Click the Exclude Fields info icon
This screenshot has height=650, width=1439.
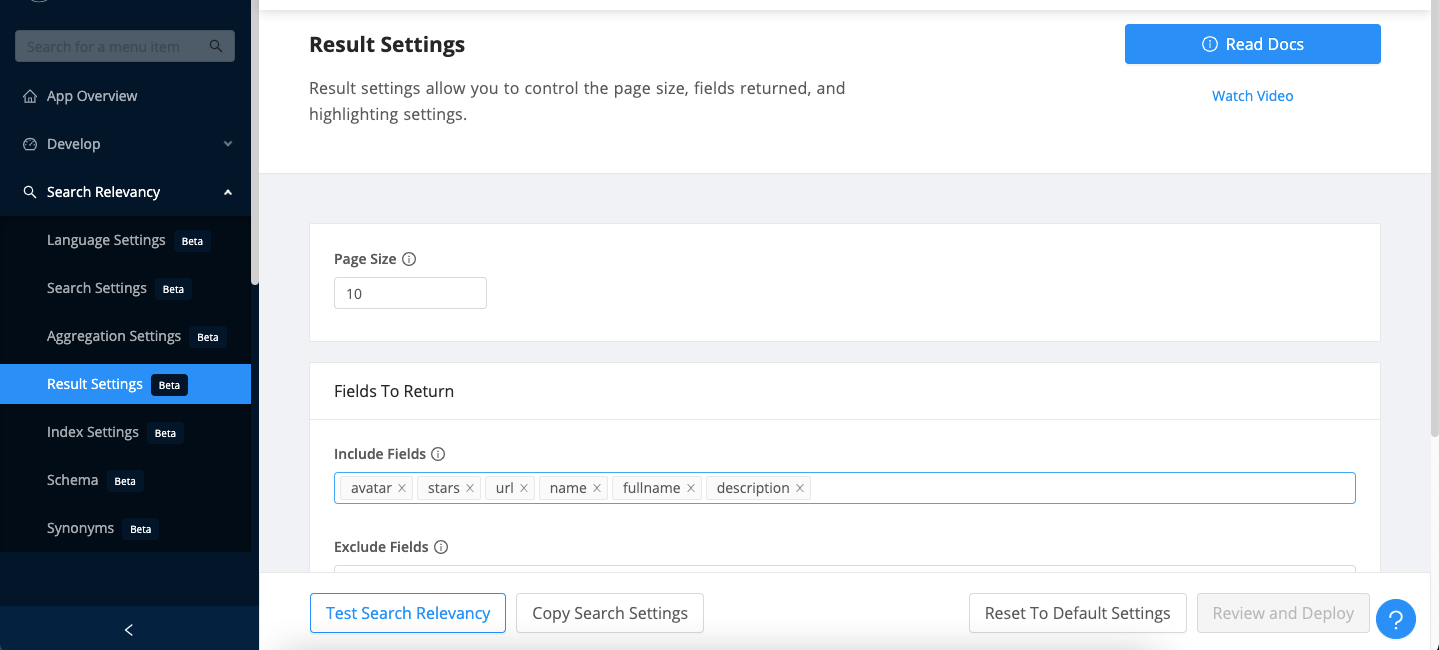coord(441,547)
